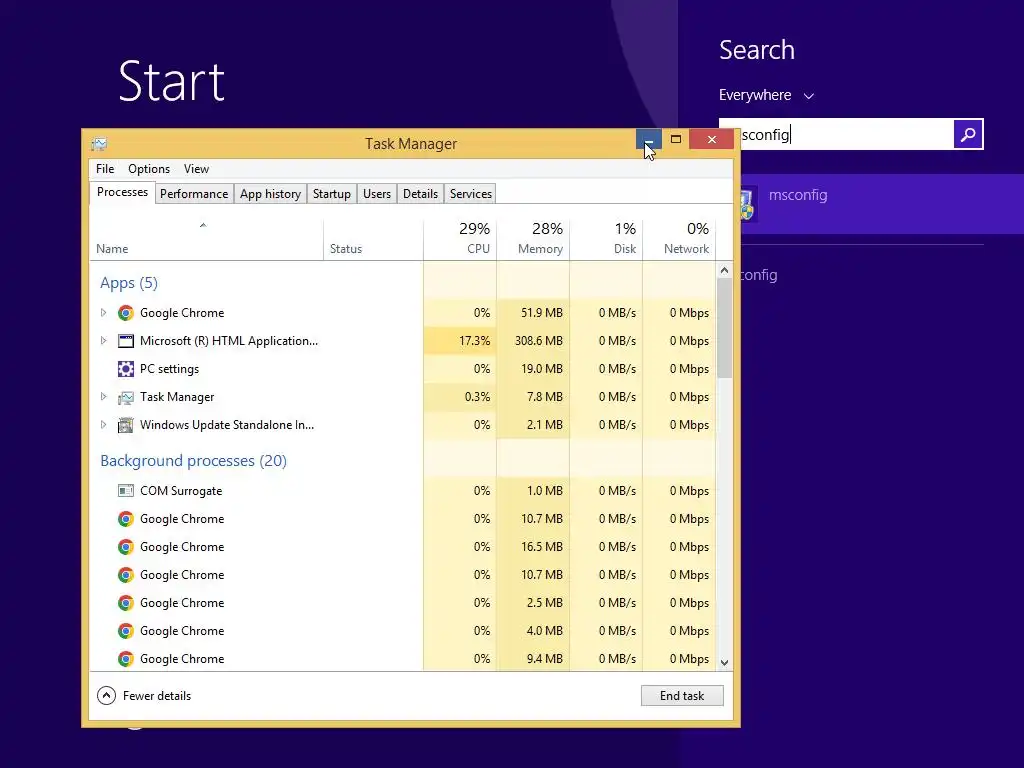Click the scrollbar down arrow

point(724,662)
